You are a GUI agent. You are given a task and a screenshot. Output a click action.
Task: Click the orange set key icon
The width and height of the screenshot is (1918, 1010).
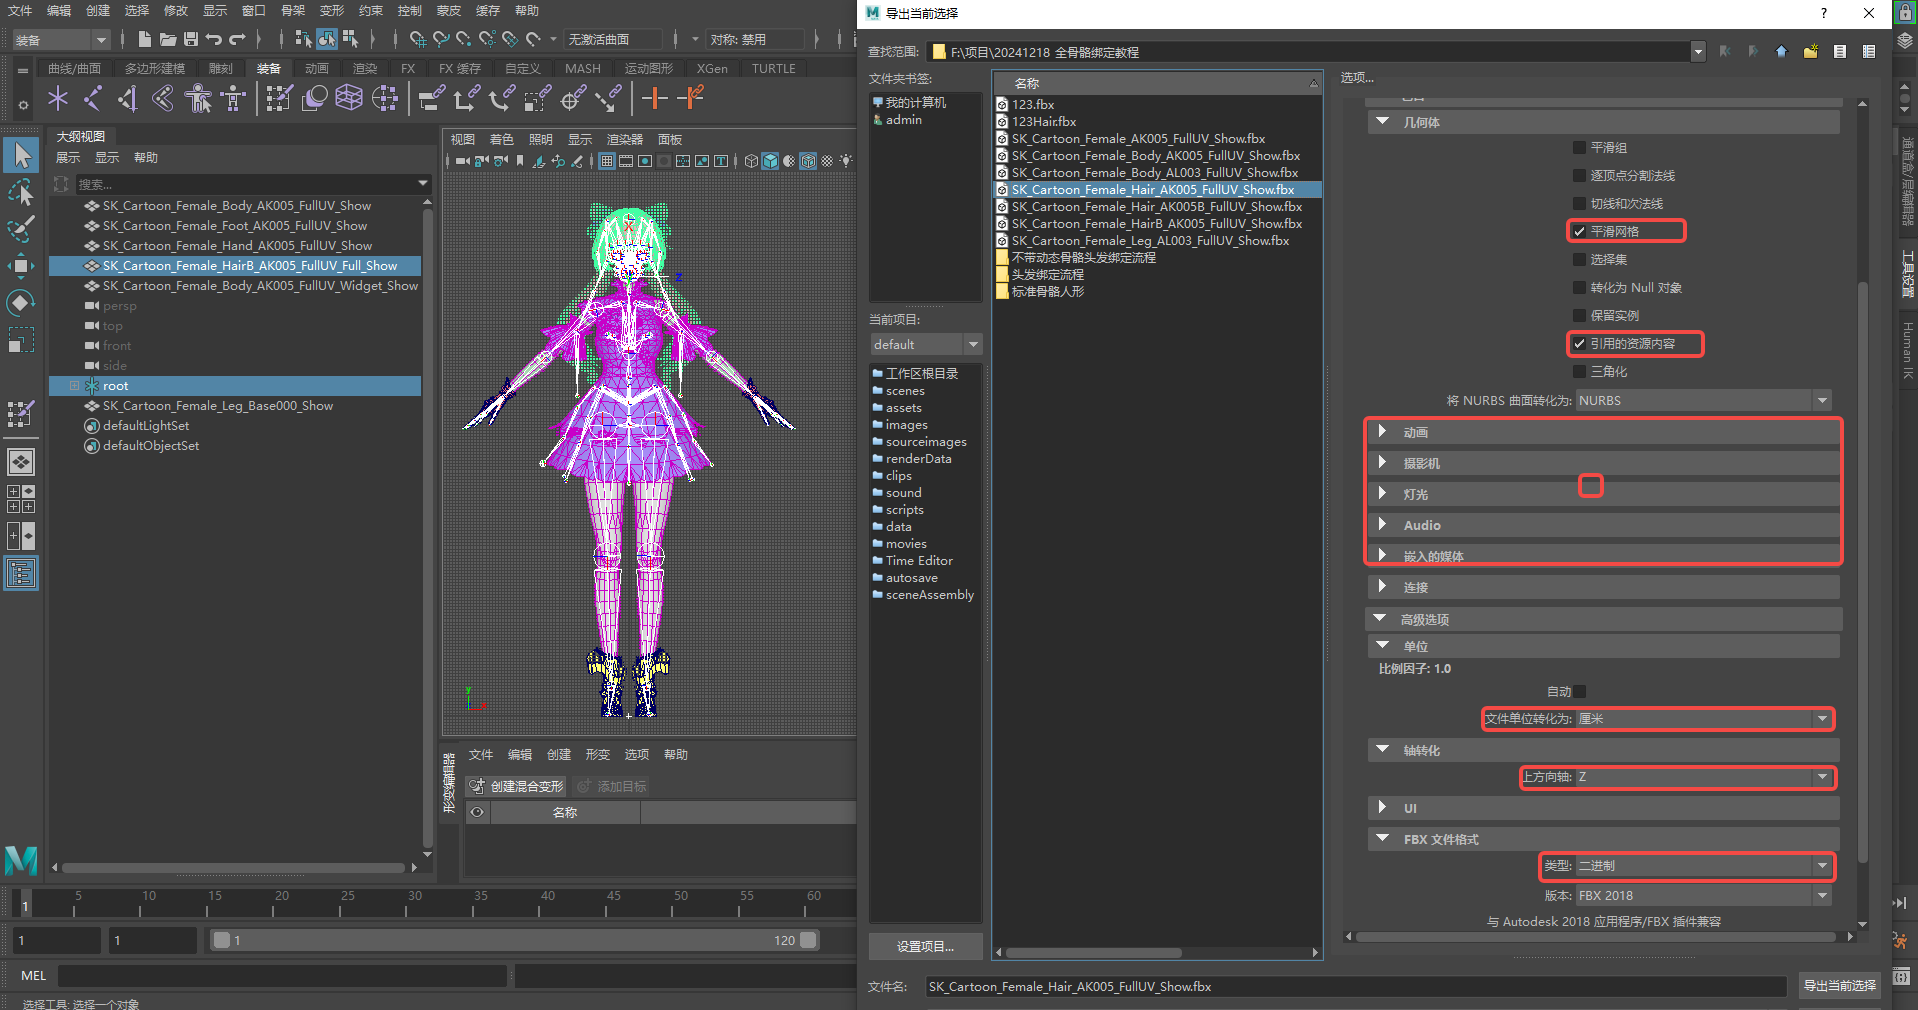654,98
